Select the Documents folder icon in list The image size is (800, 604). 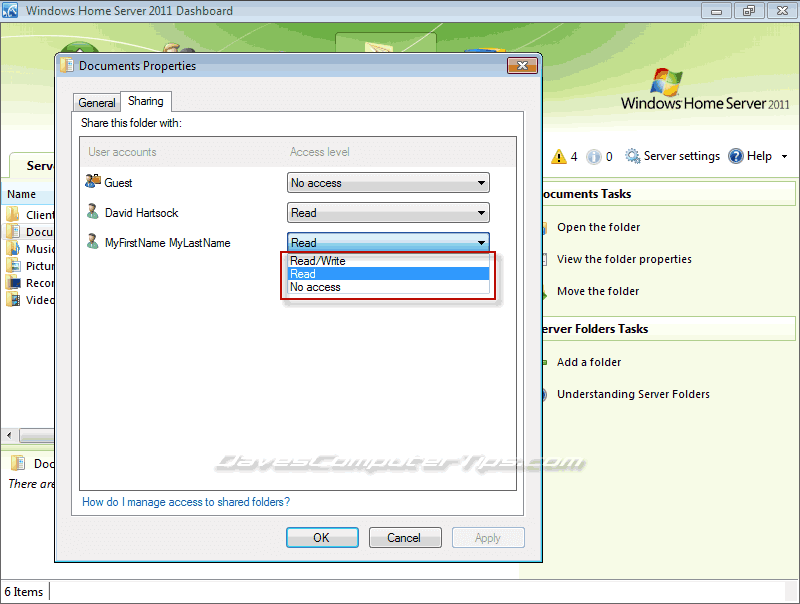tap(13, 232)
